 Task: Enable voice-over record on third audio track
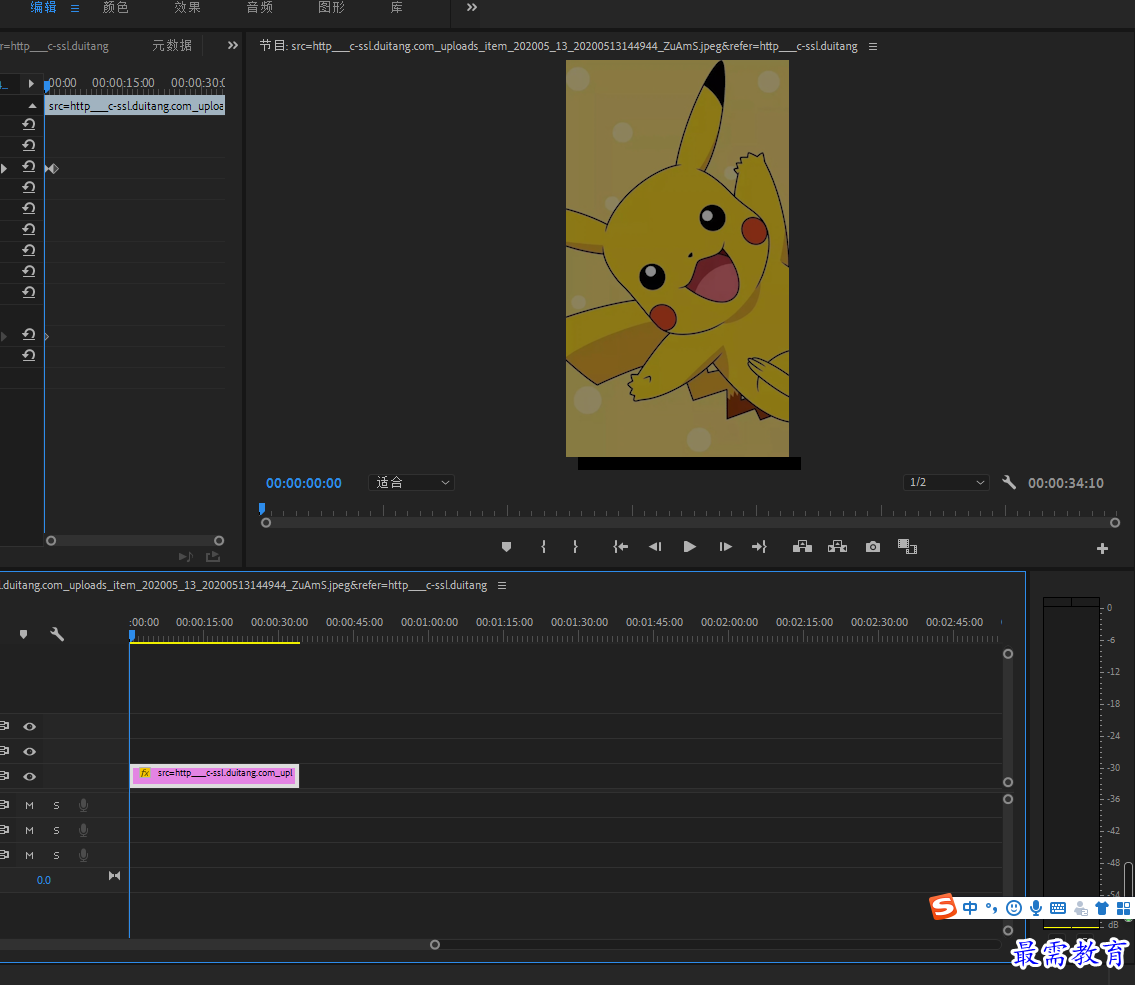click(84, 855)
